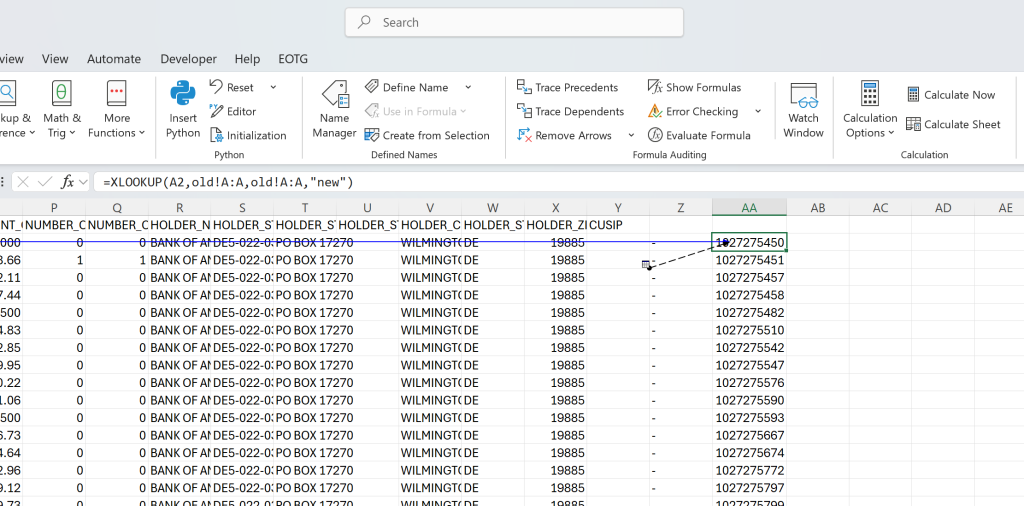
Task: Click the HOLDER_ZI header cell
Action: point(555,225)
